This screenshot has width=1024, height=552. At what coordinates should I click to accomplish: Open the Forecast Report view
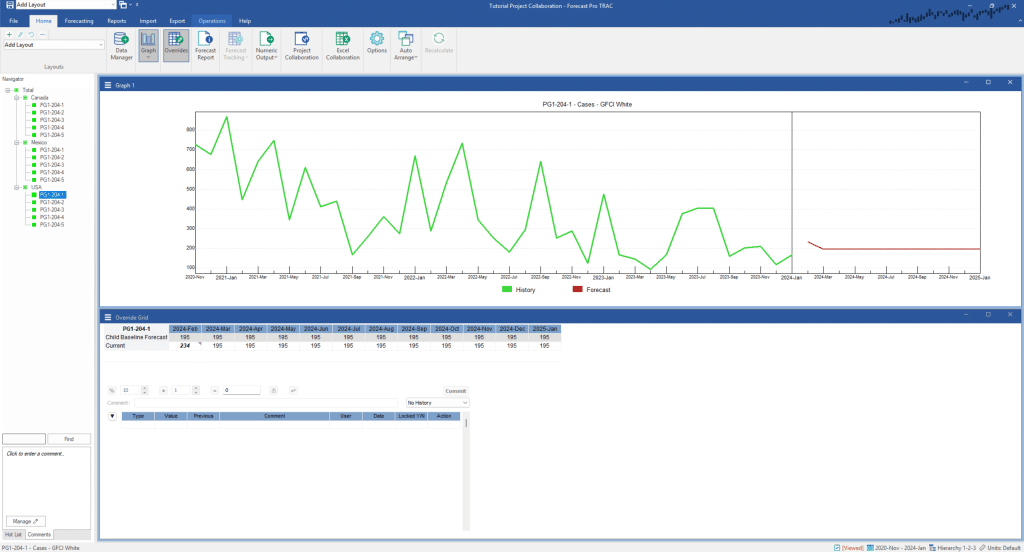coord(205,44)
